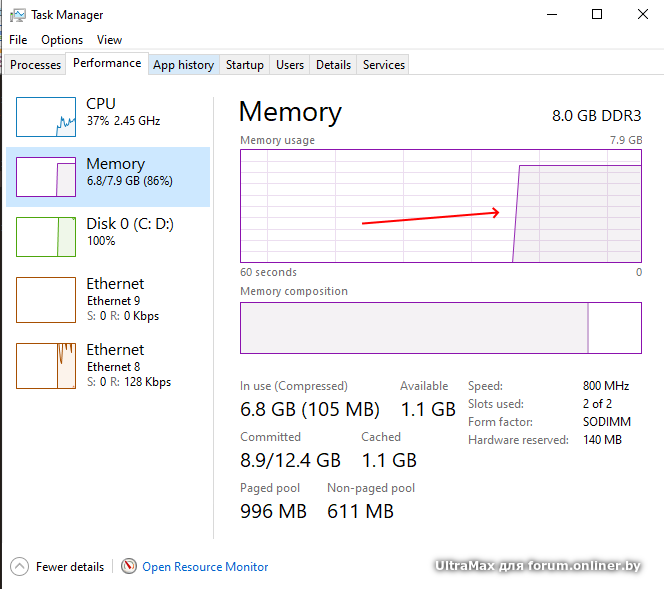
Task: Open the View menu
Action: click(x=109, y=40)
